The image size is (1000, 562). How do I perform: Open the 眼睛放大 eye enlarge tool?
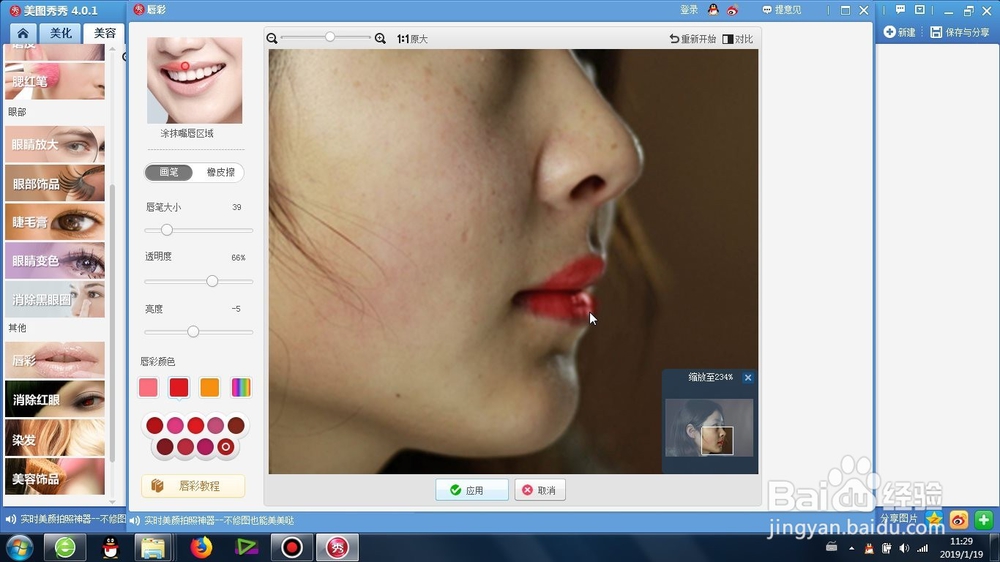tap(55, 144)
